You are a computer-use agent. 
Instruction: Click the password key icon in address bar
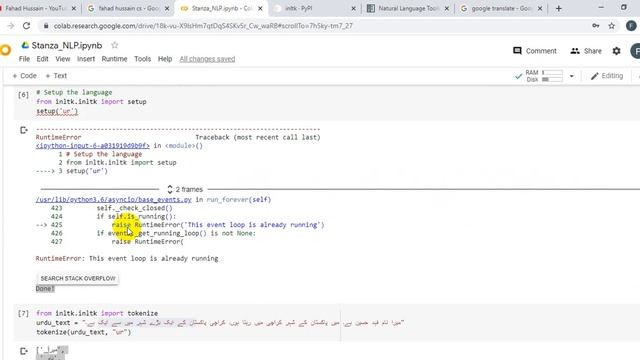point(596,26)
